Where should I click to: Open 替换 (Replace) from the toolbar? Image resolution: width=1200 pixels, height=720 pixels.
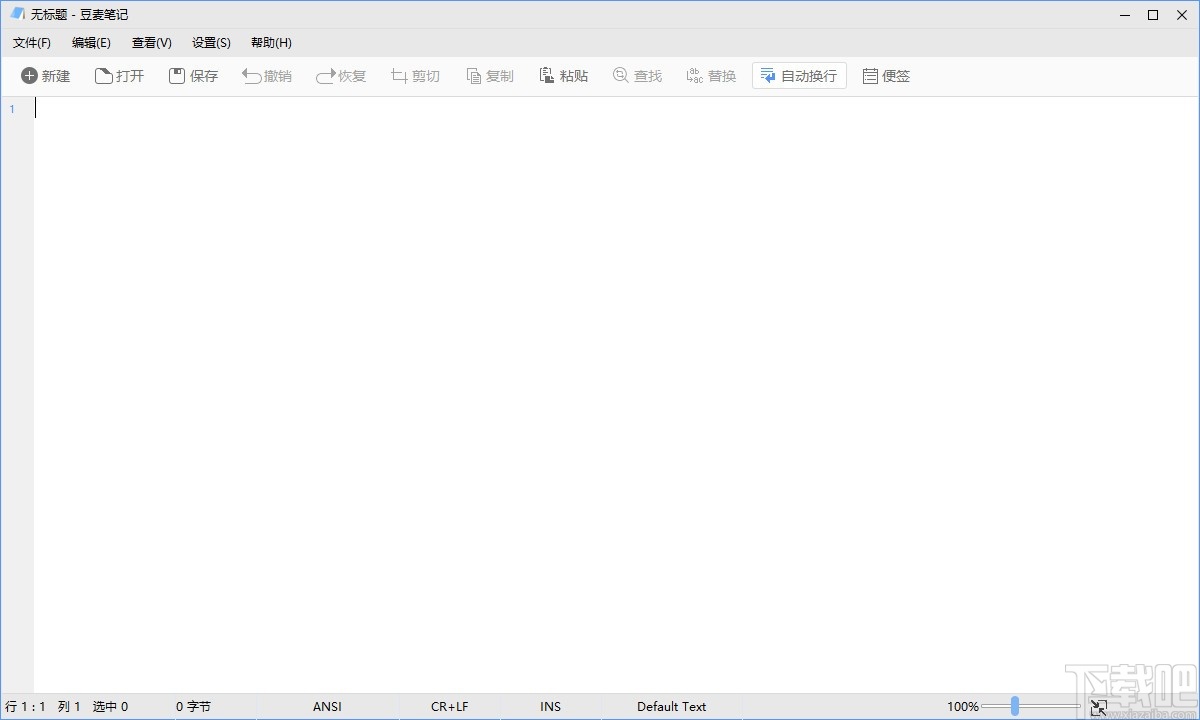[712, 76]
